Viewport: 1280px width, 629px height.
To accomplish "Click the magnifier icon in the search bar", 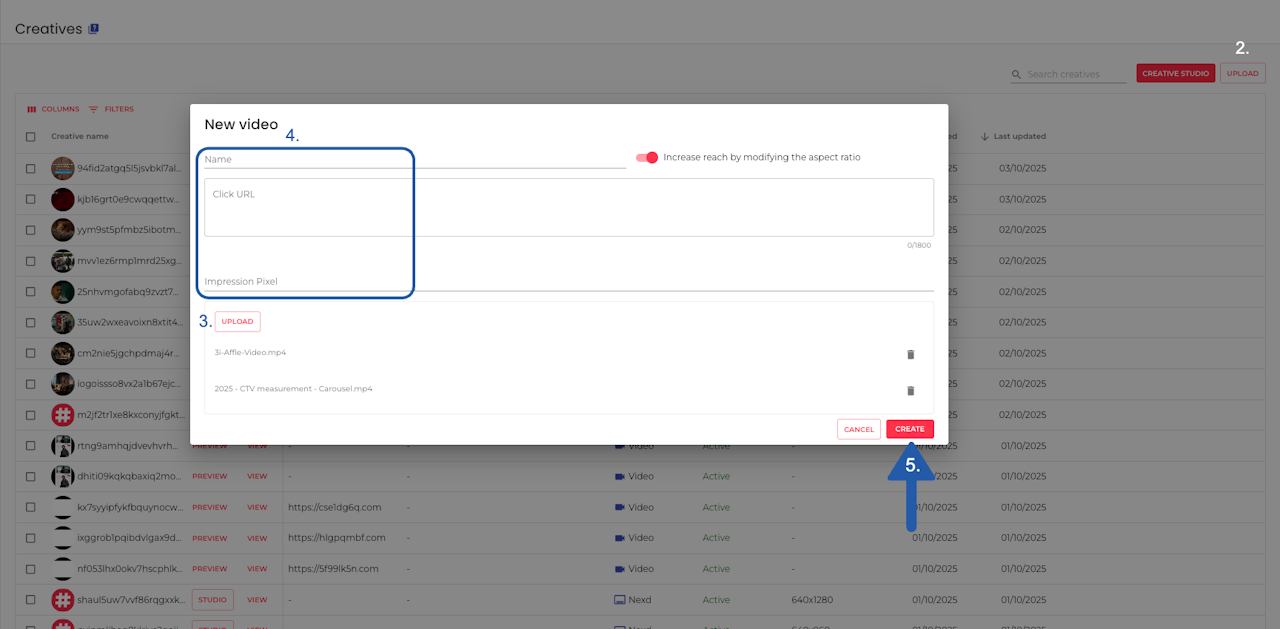I will click(1017, 74).
